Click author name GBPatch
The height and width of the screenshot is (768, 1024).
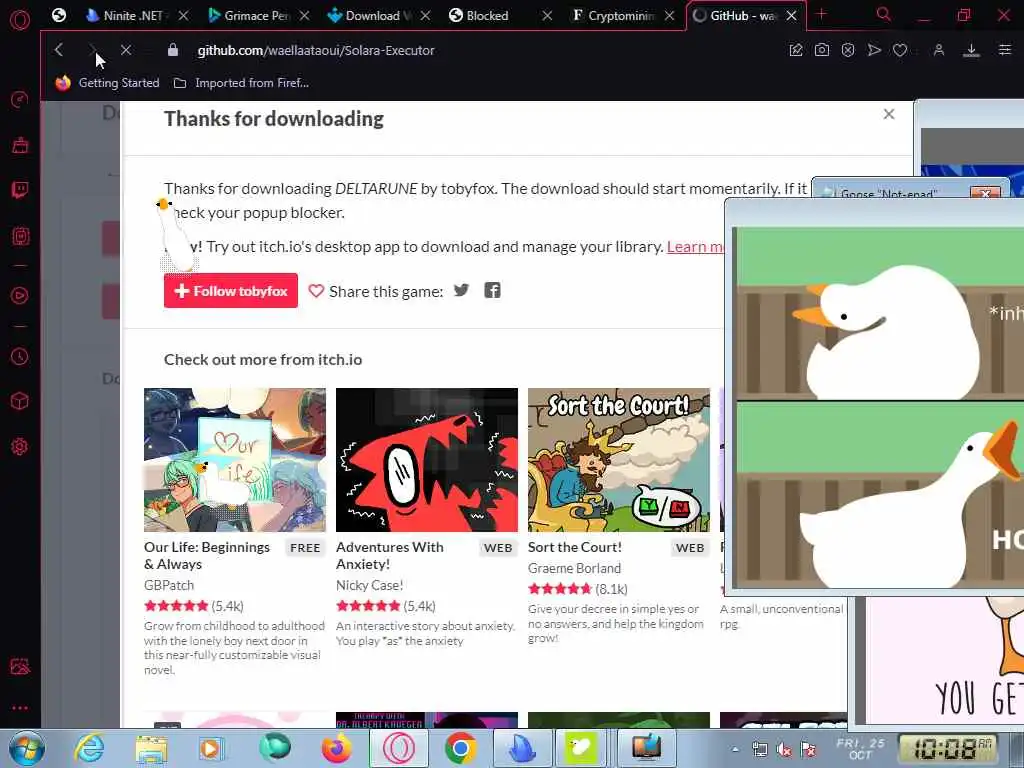(168, 585)
